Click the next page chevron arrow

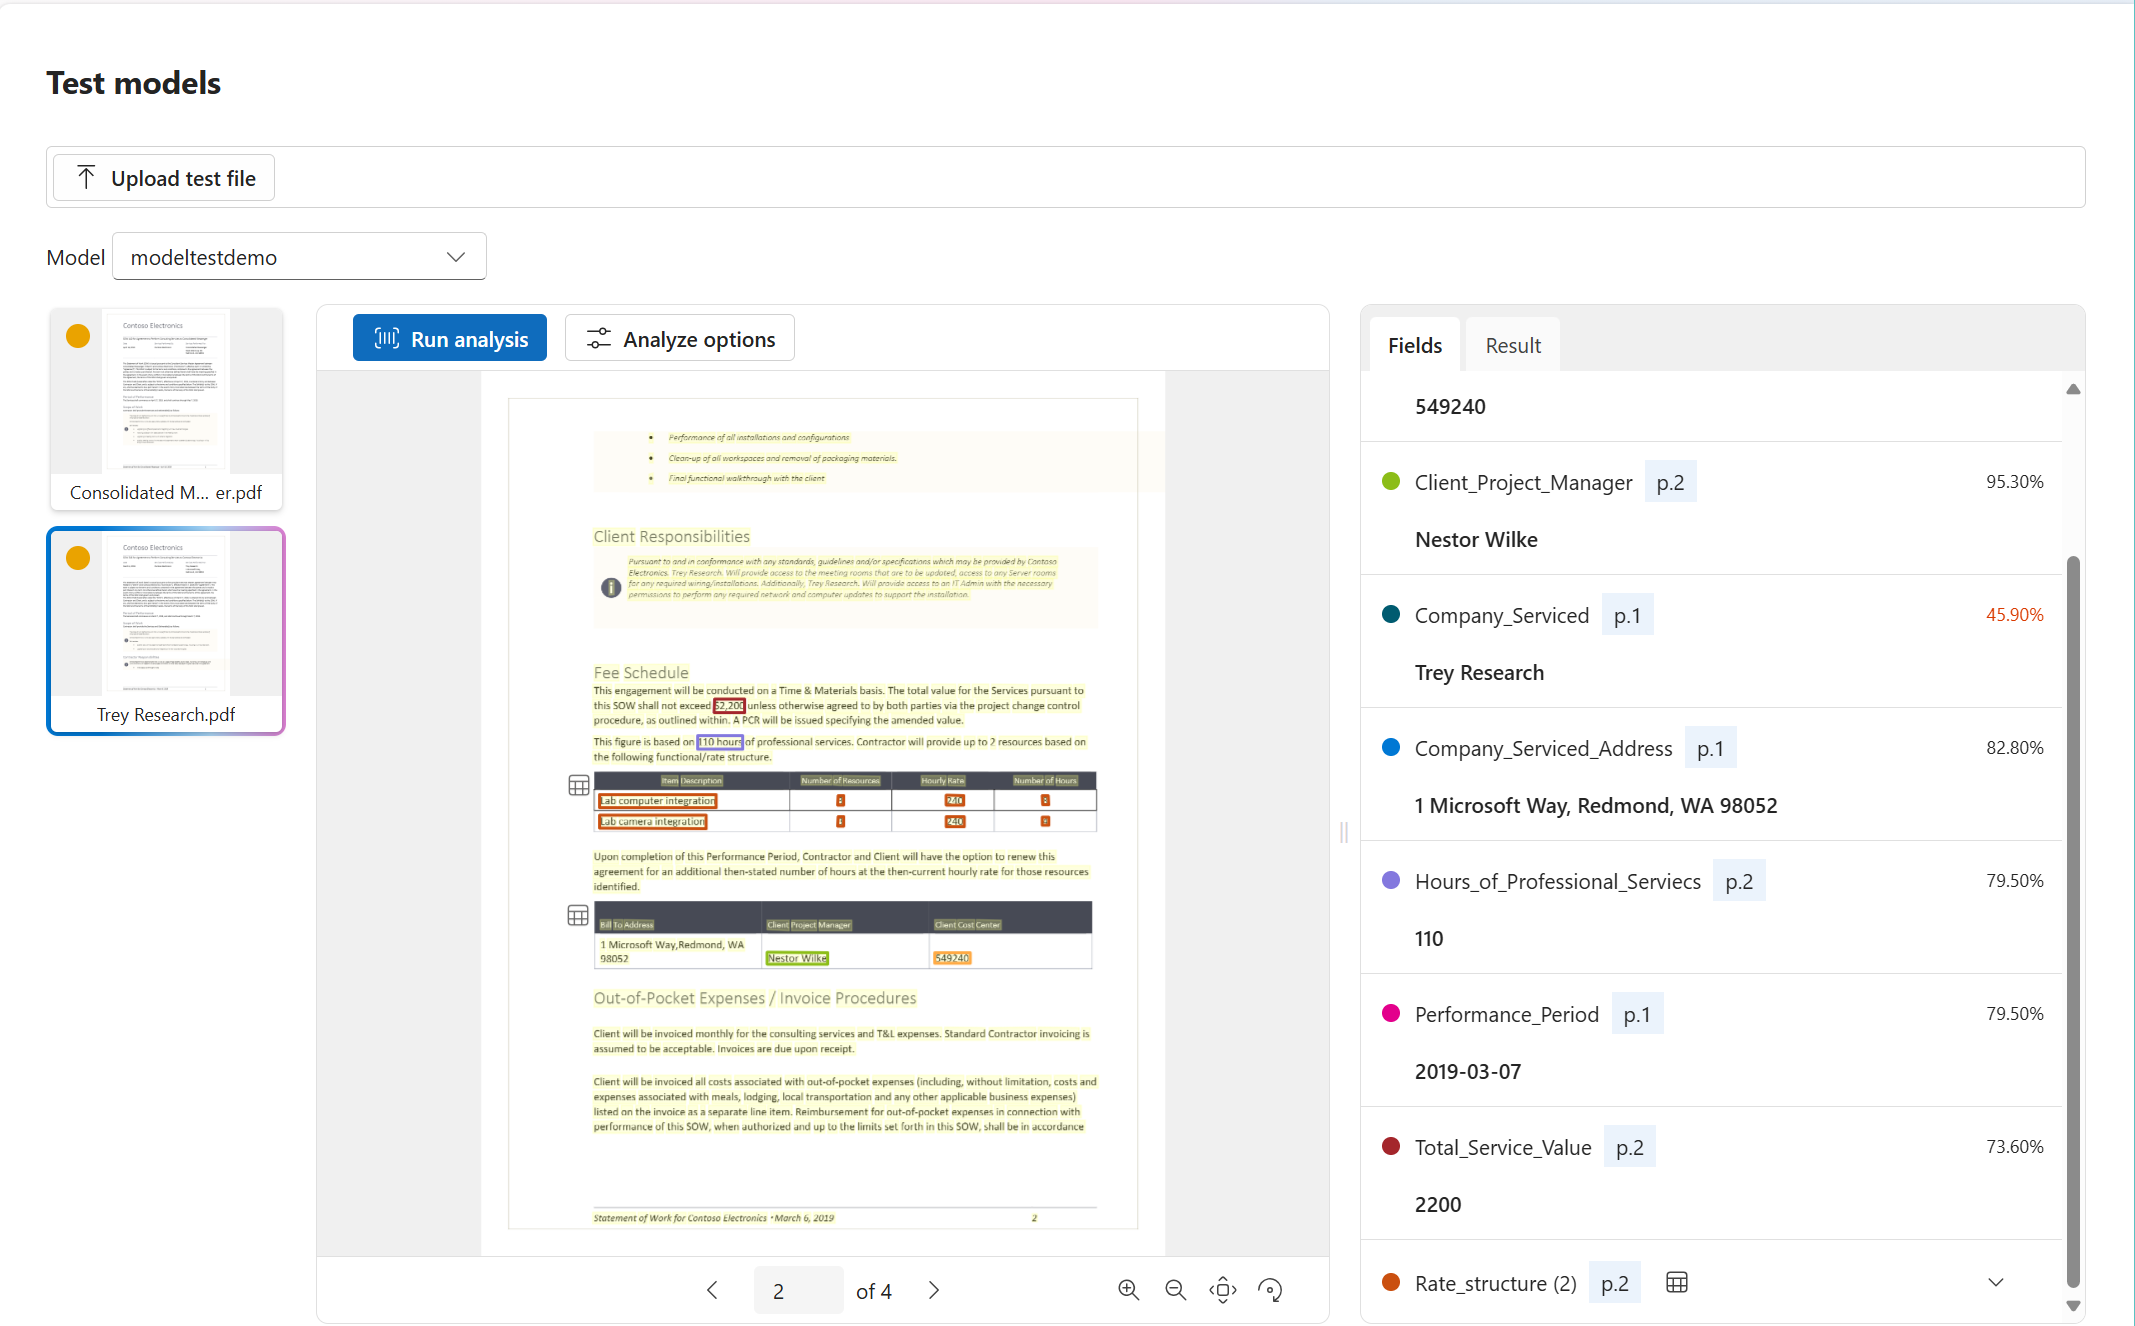pos(933,1288)
